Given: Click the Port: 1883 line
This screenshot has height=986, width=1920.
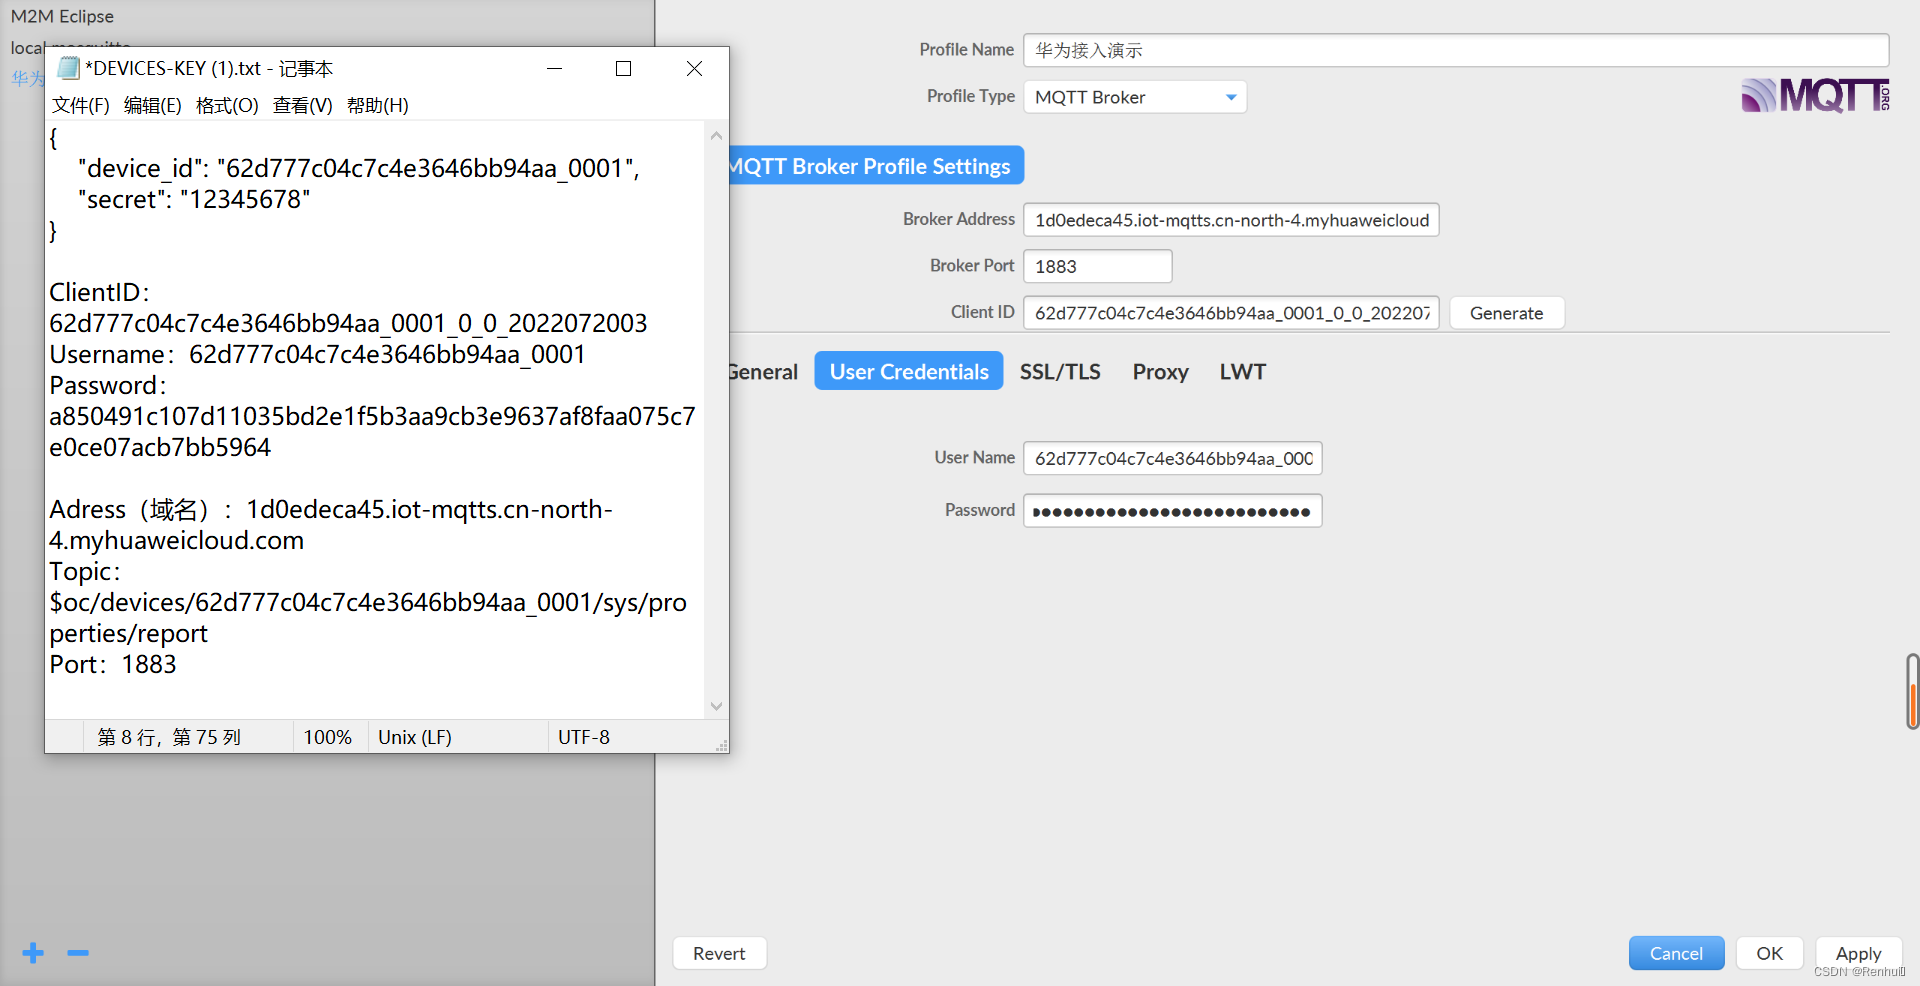Looking at the screenshot, I should coord(113,664).
